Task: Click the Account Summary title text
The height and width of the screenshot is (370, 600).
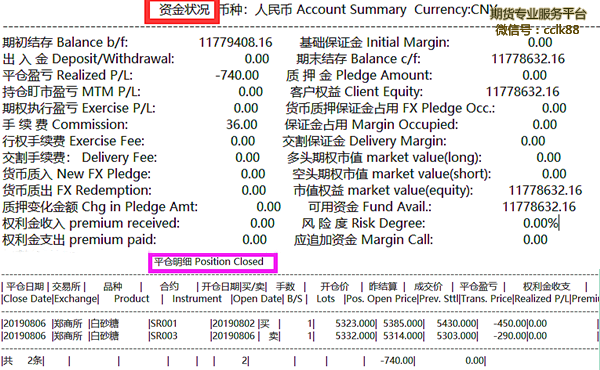Action: (351, 10)
